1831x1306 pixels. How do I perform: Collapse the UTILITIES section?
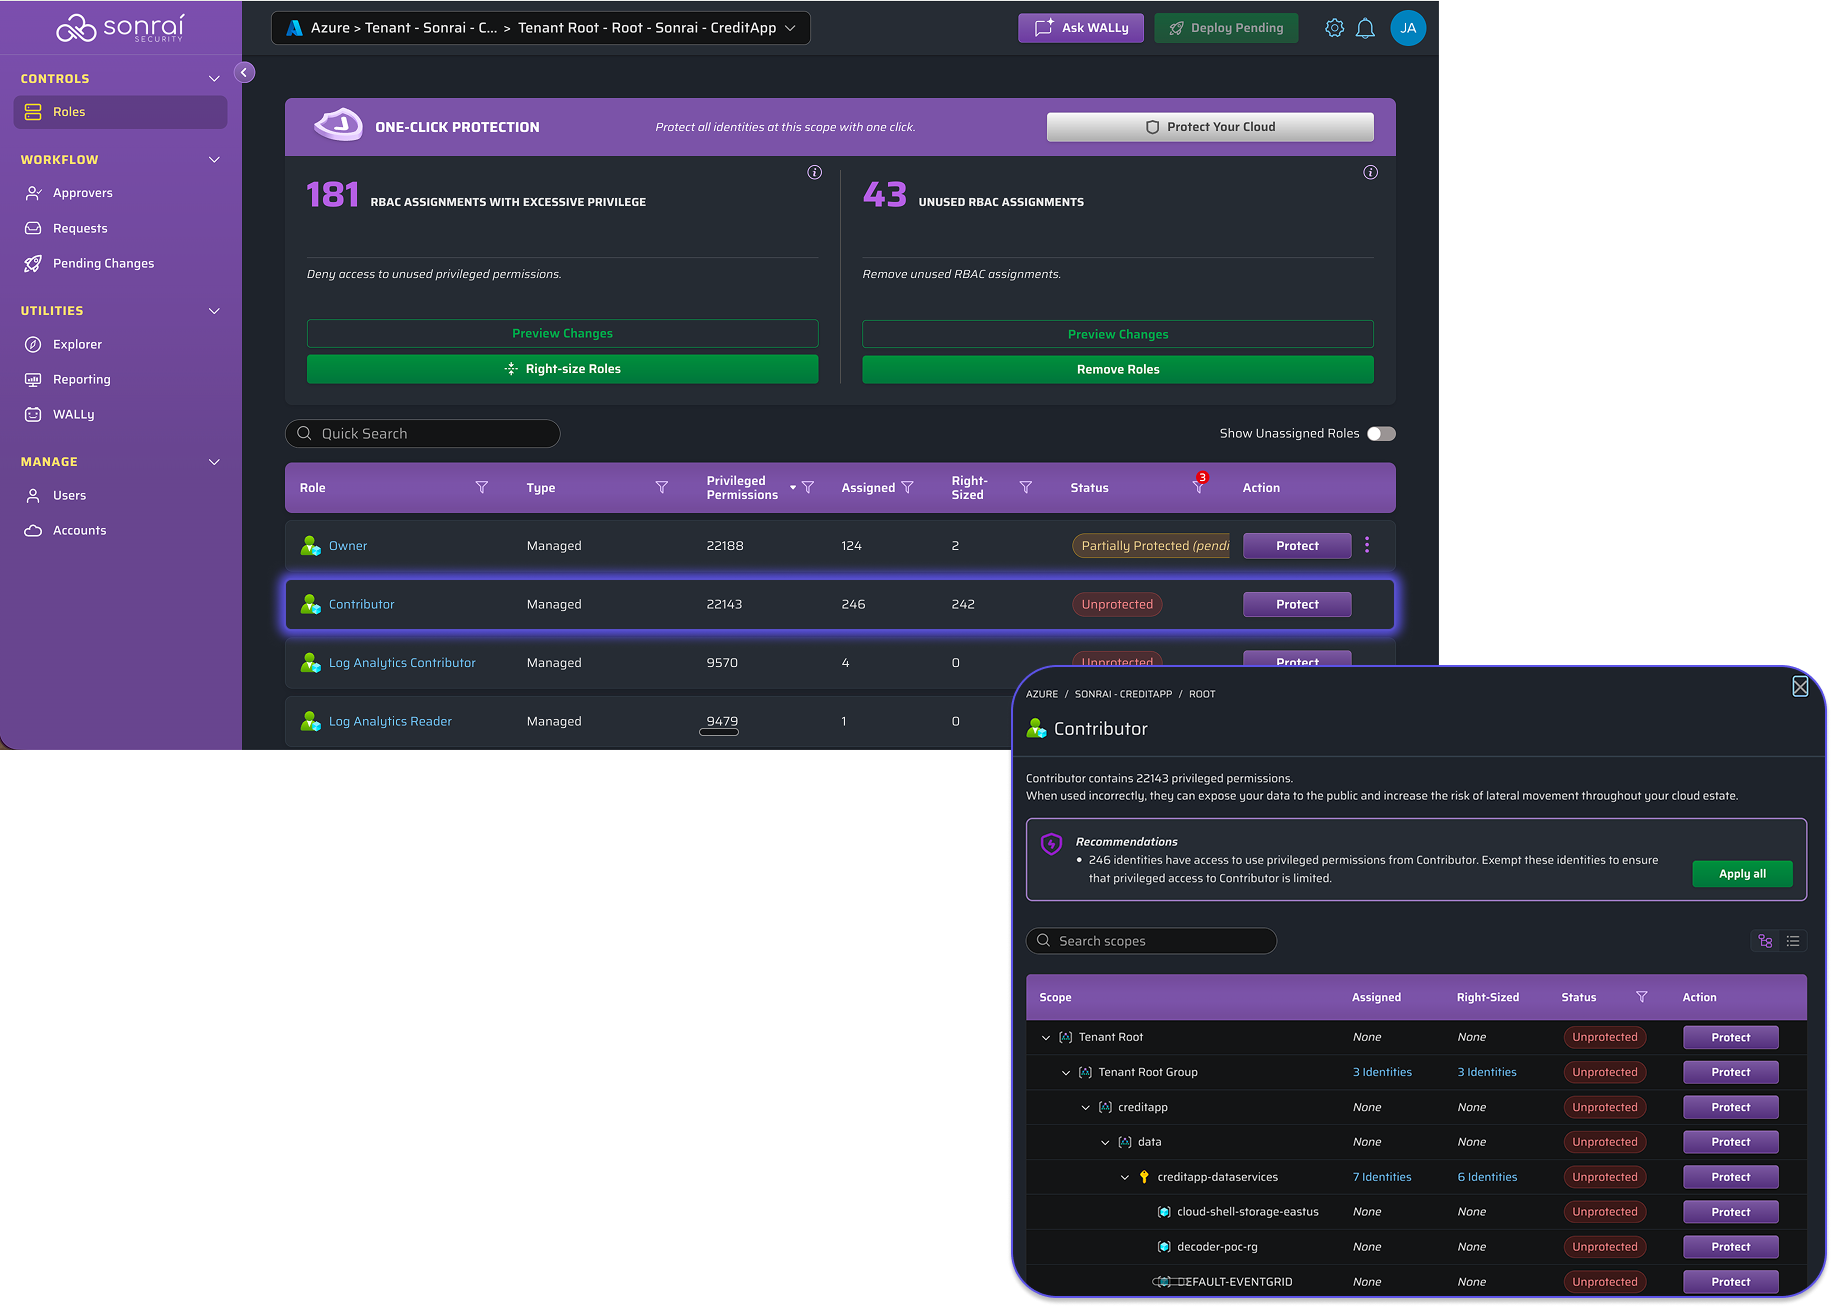click(214, 311)
